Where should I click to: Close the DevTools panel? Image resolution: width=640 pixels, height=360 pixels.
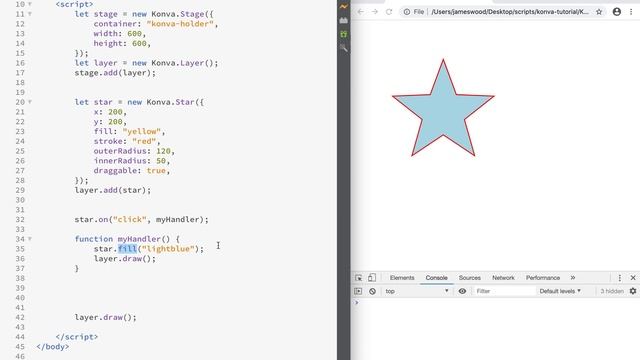633,278
